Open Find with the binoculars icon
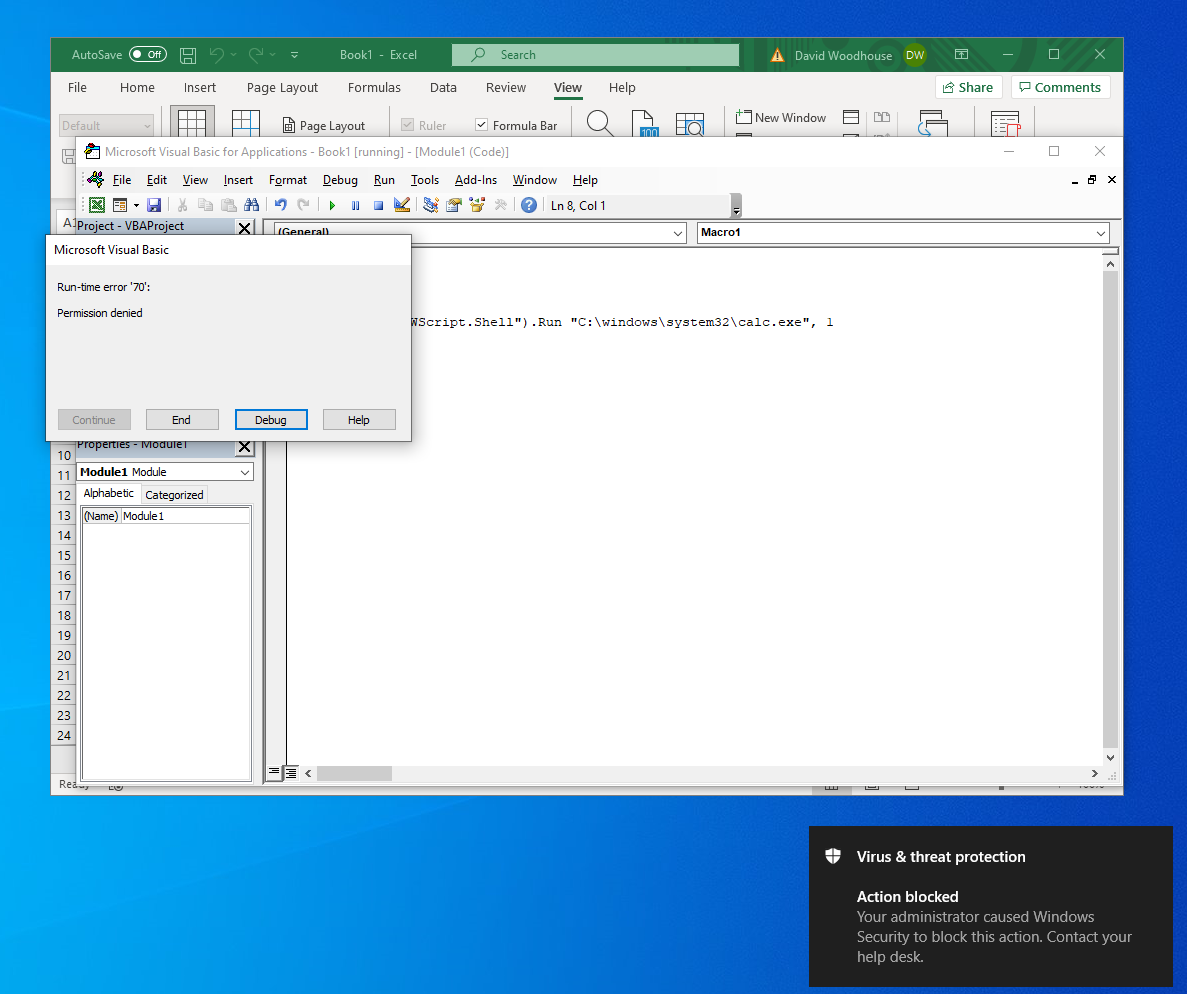This screenshot has width=1187, height=994. [x=251, y=205]
